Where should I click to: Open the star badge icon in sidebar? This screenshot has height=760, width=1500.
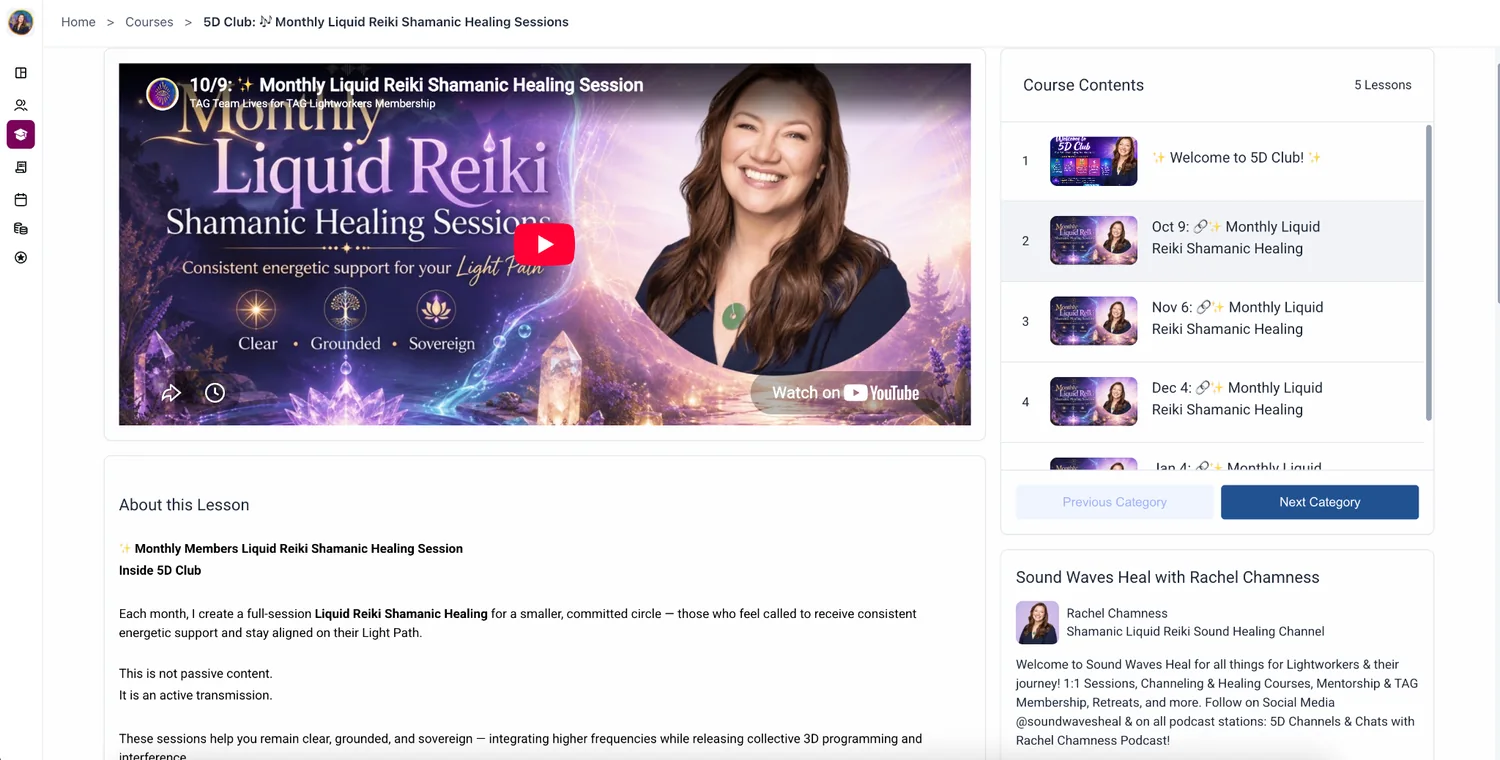coord(21,258)
